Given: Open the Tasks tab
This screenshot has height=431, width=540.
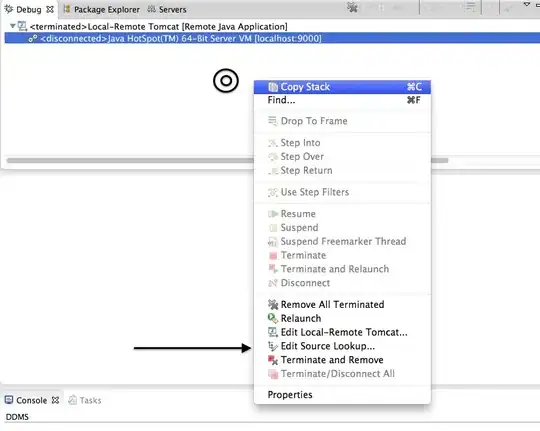Looking at the screenshot, I should (85, 400).
